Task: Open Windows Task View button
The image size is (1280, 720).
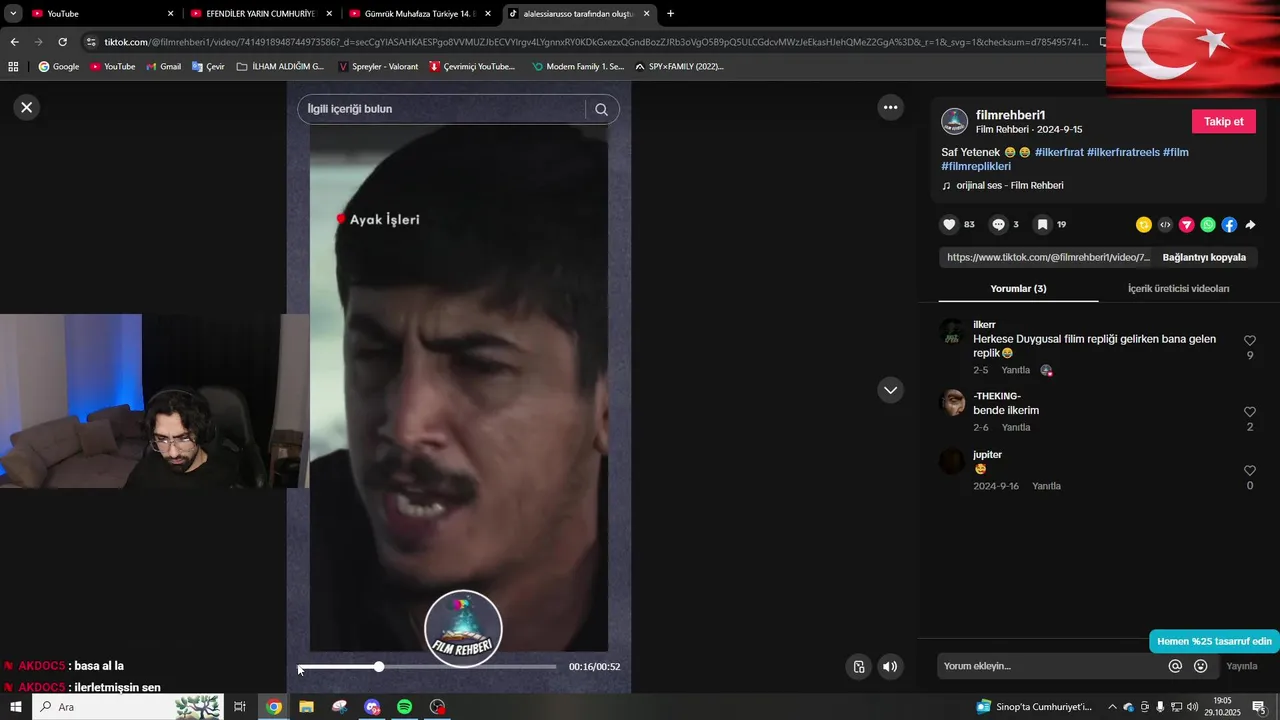Action: 240,707
